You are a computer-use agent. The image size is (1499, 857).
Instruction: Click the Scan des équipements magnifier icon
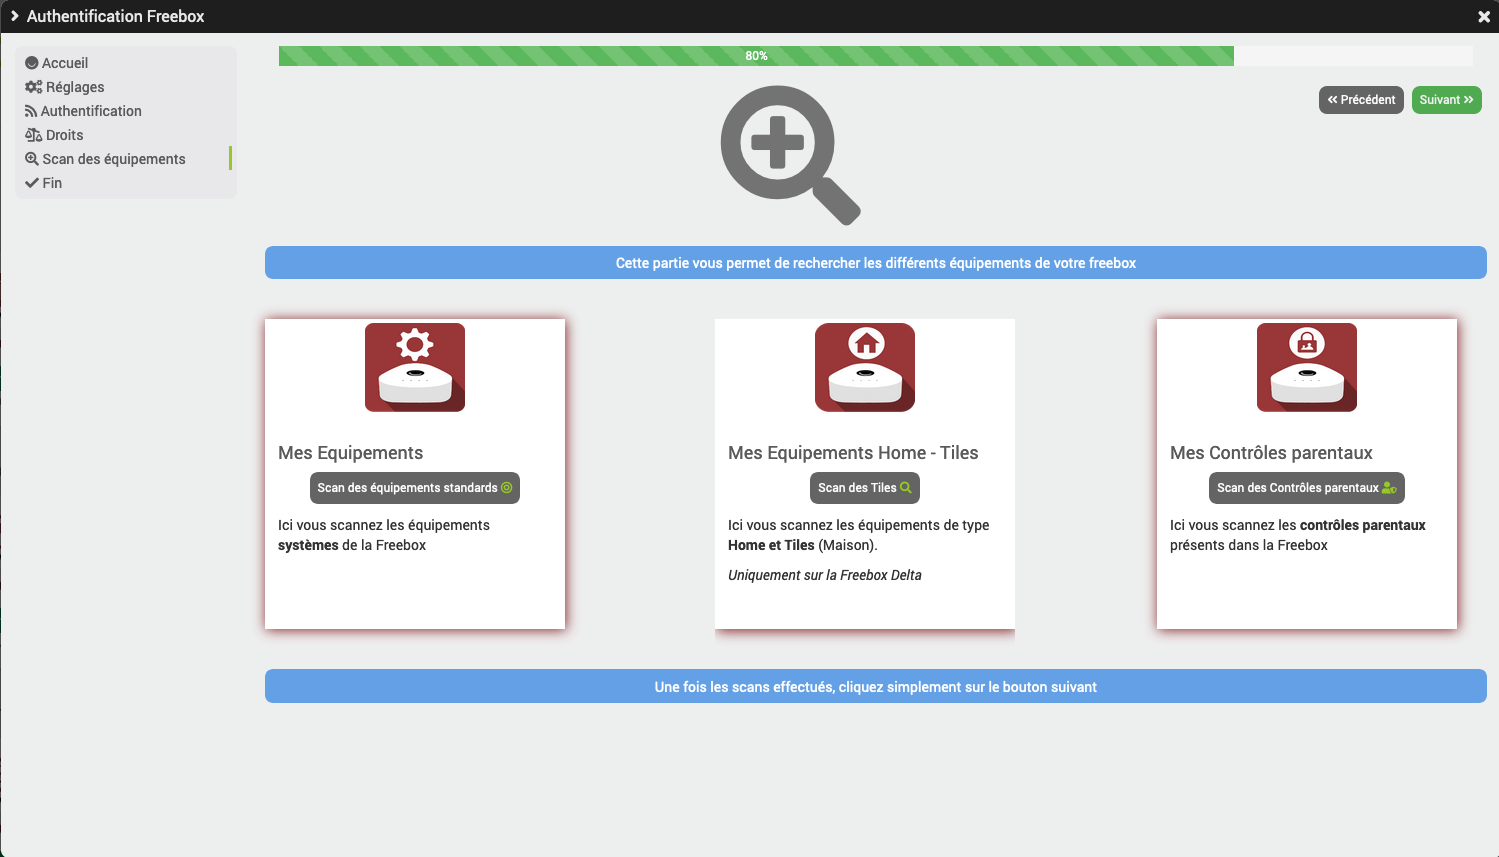point(32,159)
